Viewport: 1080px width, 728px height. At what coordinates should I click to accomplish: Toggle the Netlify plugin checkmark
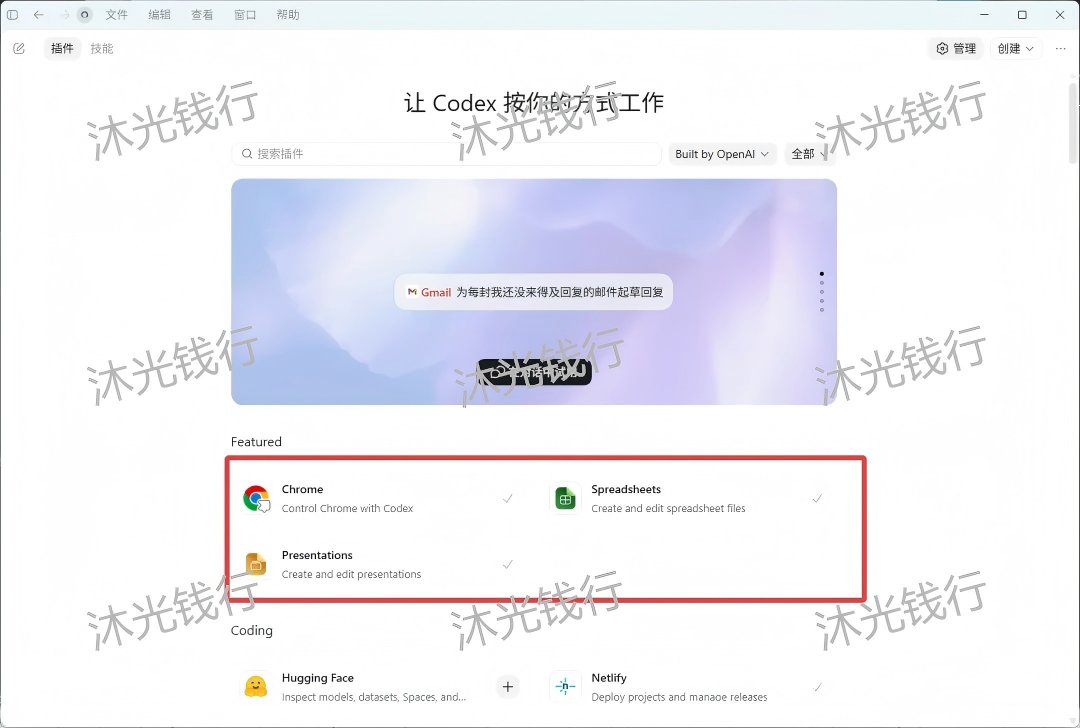coord(817,687)
